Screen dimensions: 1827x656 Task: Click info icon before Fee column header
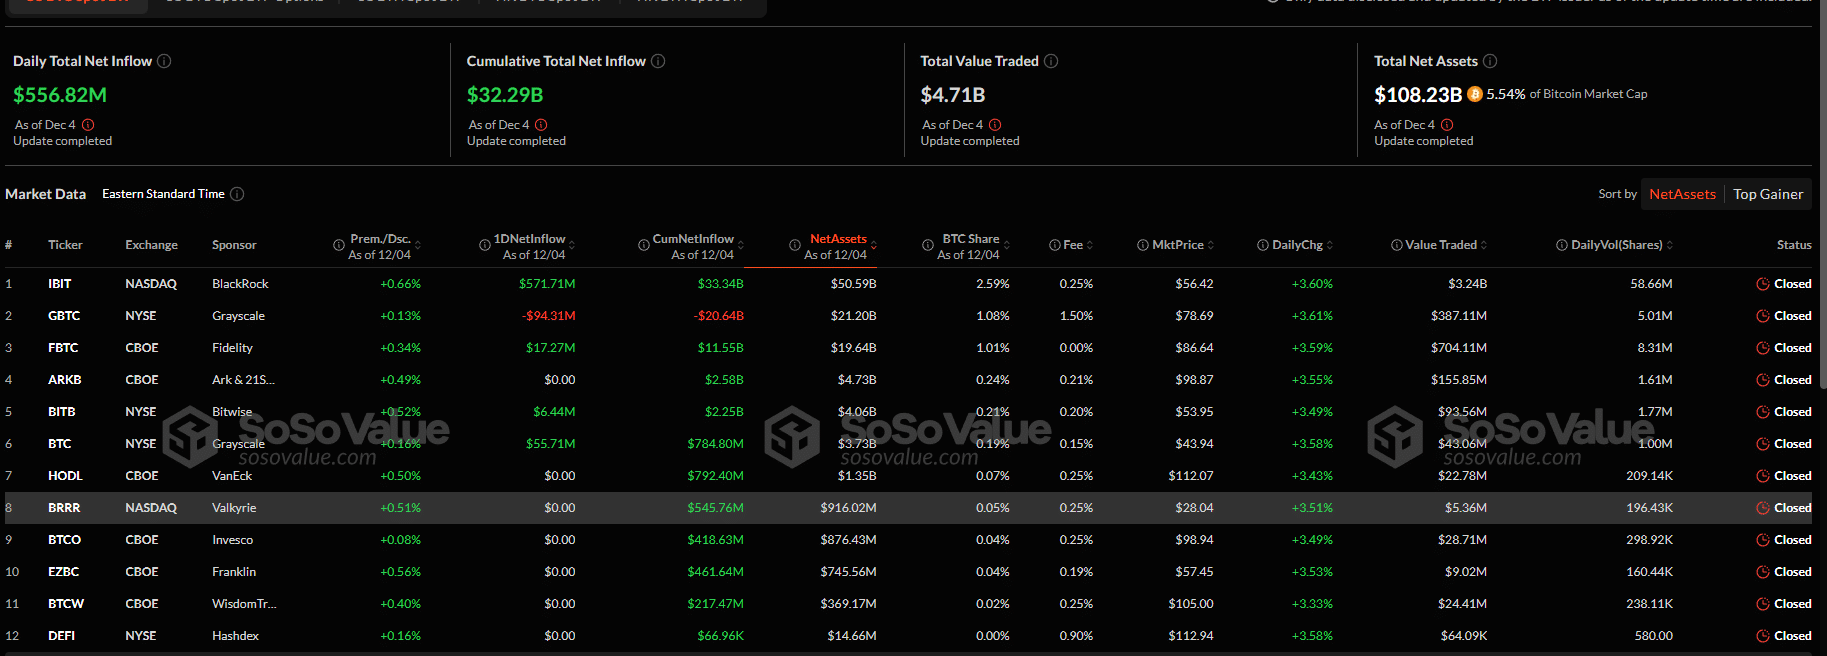click(1055, 245)
